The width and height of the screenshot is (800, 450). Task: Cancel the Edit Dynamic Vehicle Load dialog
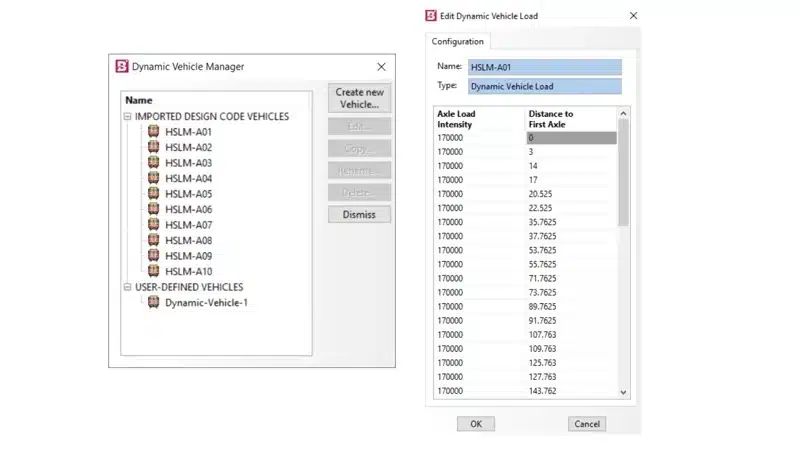tap(586, 424)
